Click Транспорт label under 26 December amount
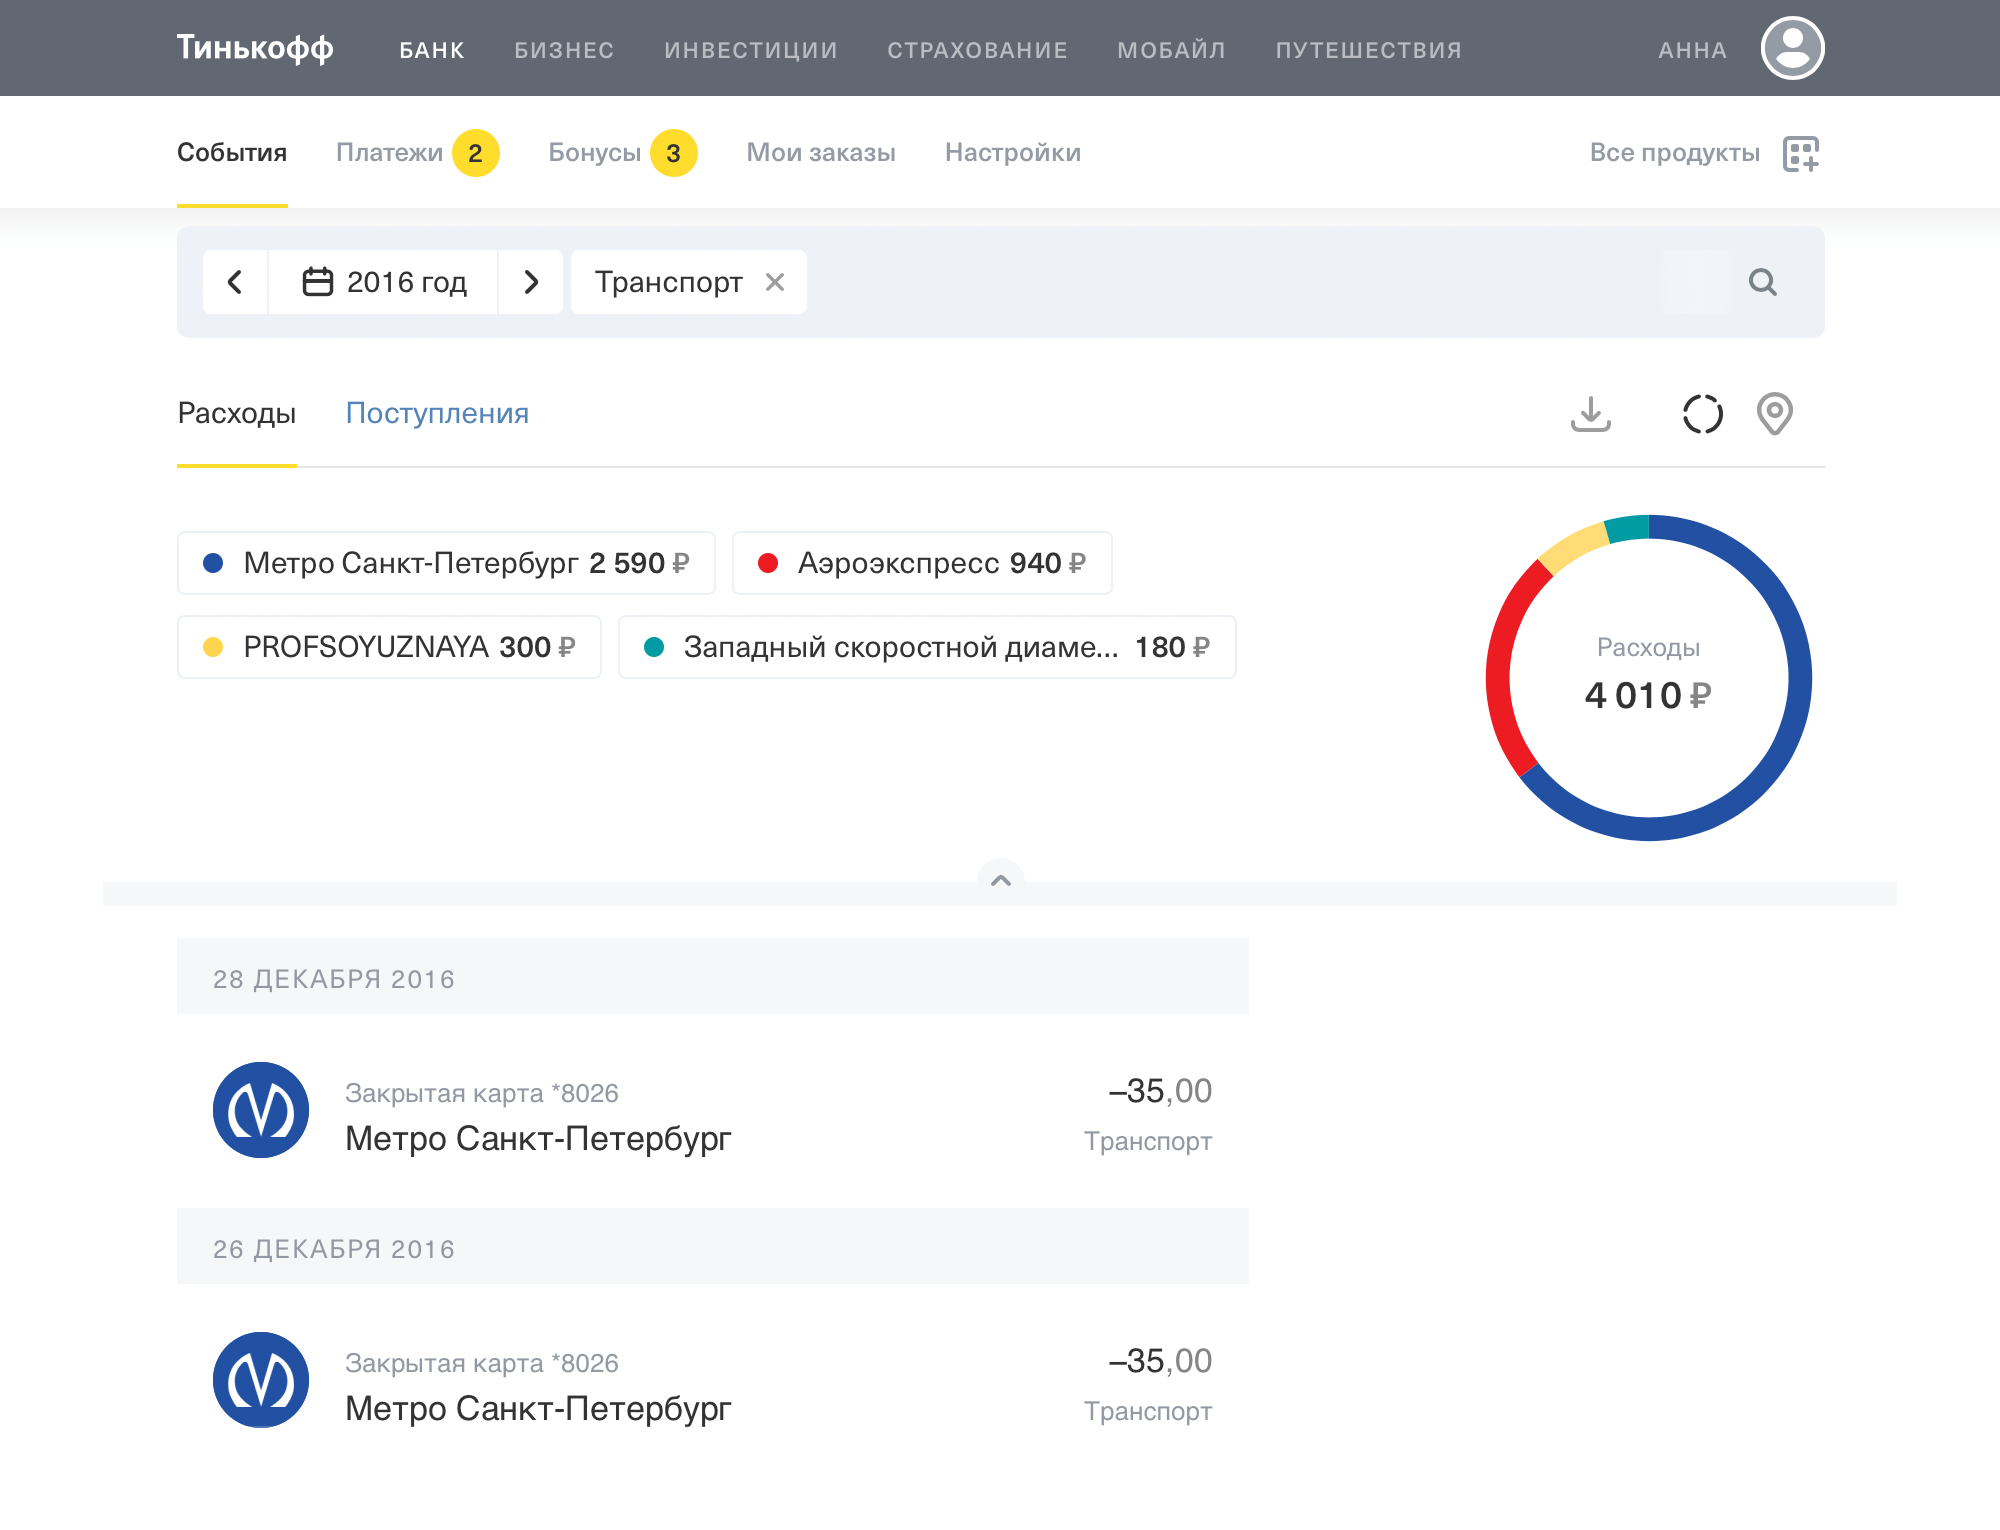This screenshot has width=2000, height=1530. point(1148,1411)
